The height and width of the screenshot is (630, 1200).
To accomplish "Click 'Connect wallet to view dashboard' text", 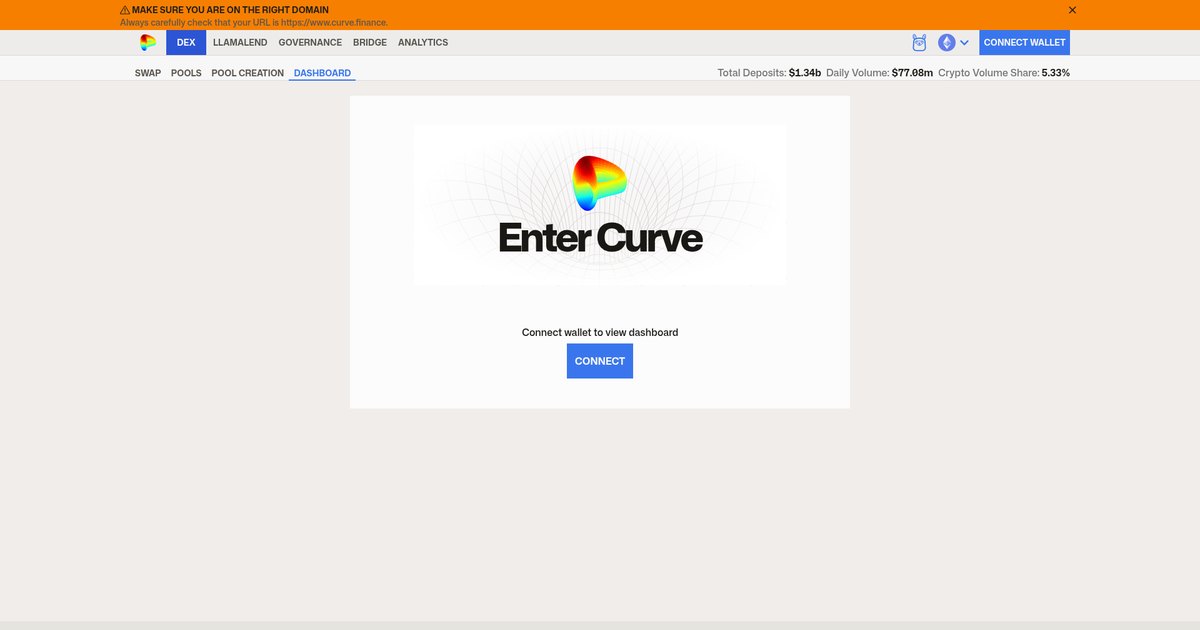I will [x=600, y=332].
